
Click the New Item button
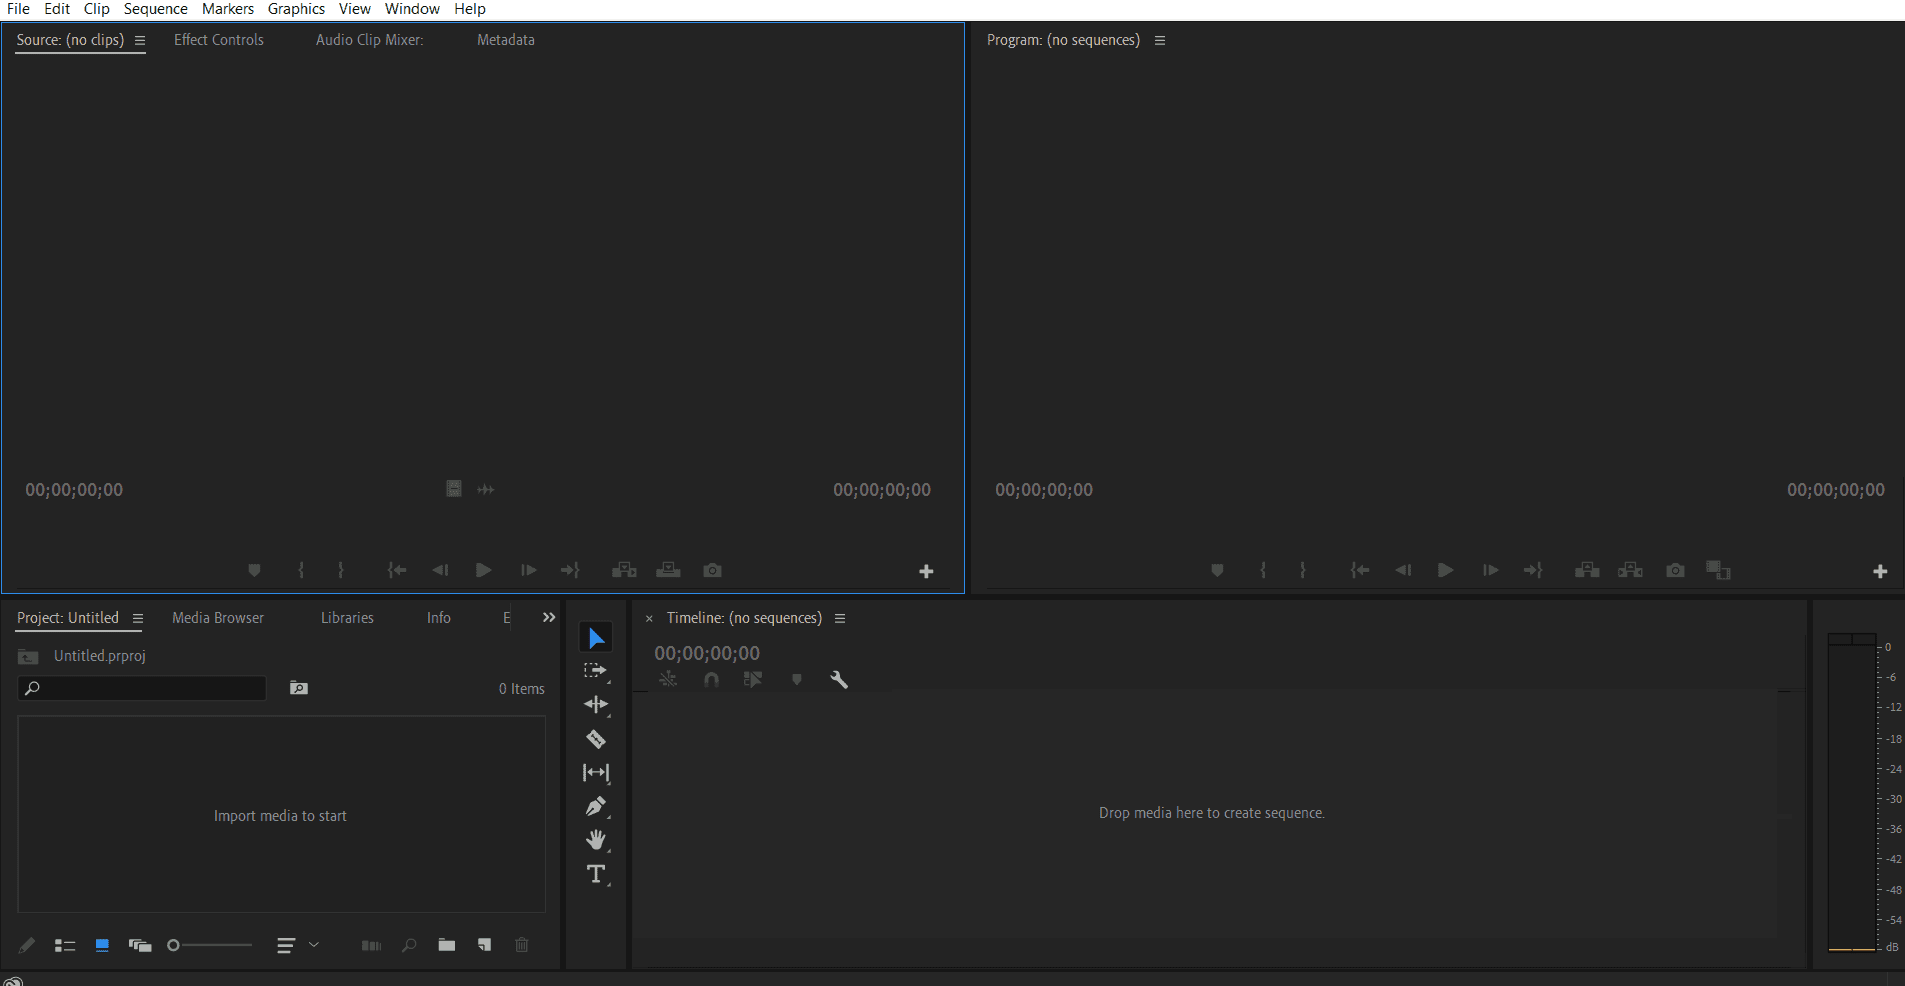[484, 945]
